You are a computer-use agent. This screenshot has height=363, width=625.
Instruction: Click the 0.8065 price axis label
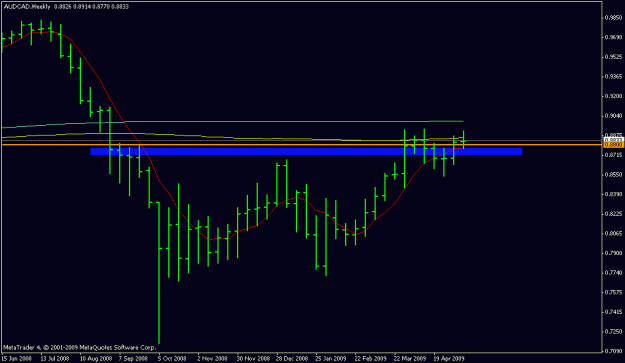(x=613, y=233)
